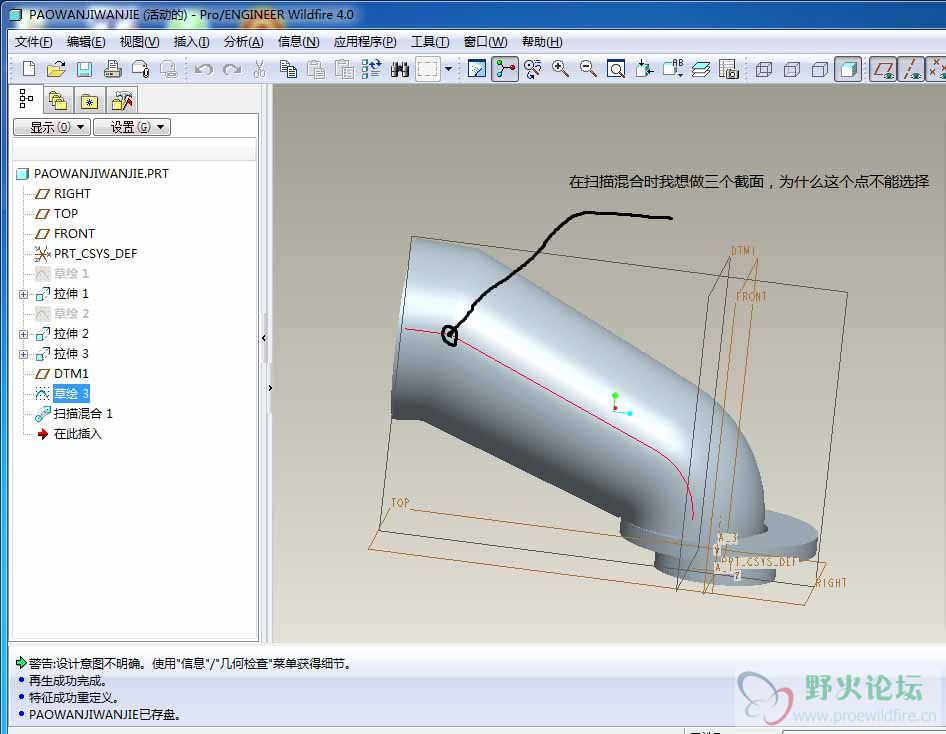This screenshot has width=946, height=734.
Task: Click the Orient mode icon
Action: pyautogui.click(x=532, y=69)
